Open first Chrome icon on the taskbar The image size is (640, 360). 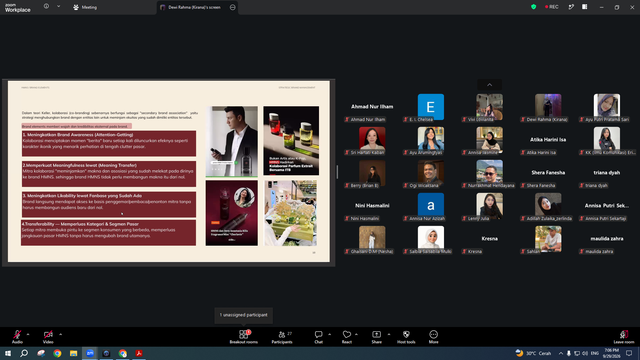[57, 353]
